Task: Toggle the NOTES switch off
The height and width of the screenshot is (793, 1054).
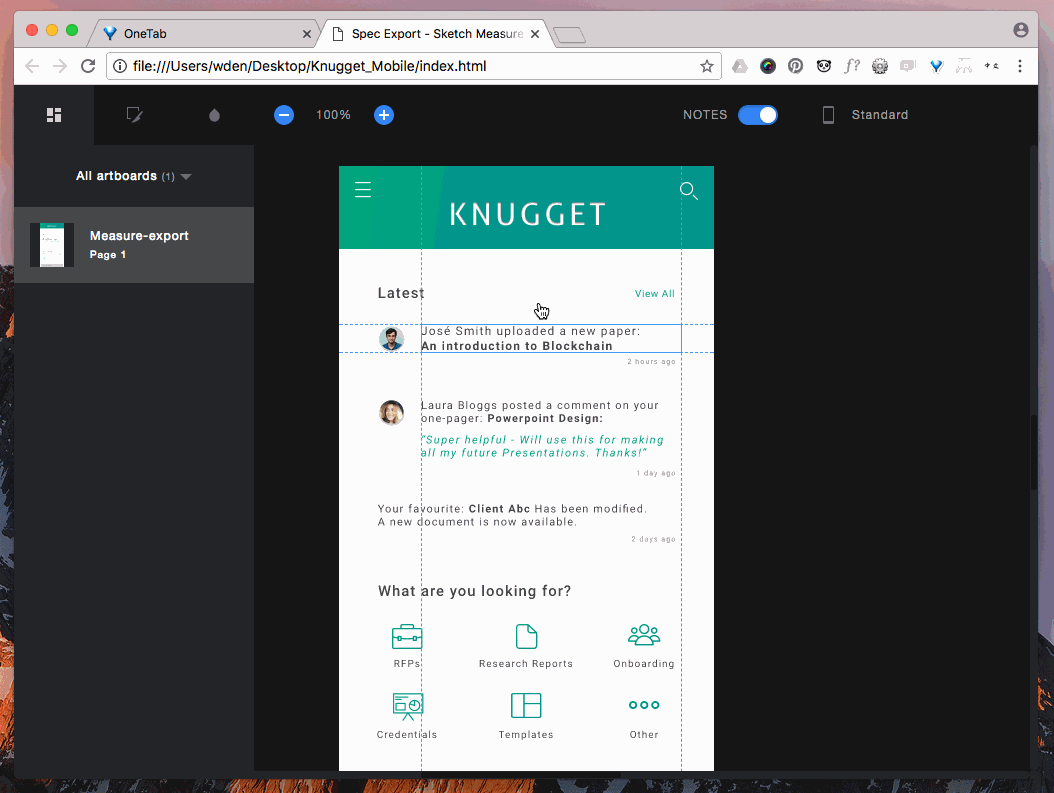Action: pyautogui.click(x=758, y=114)
